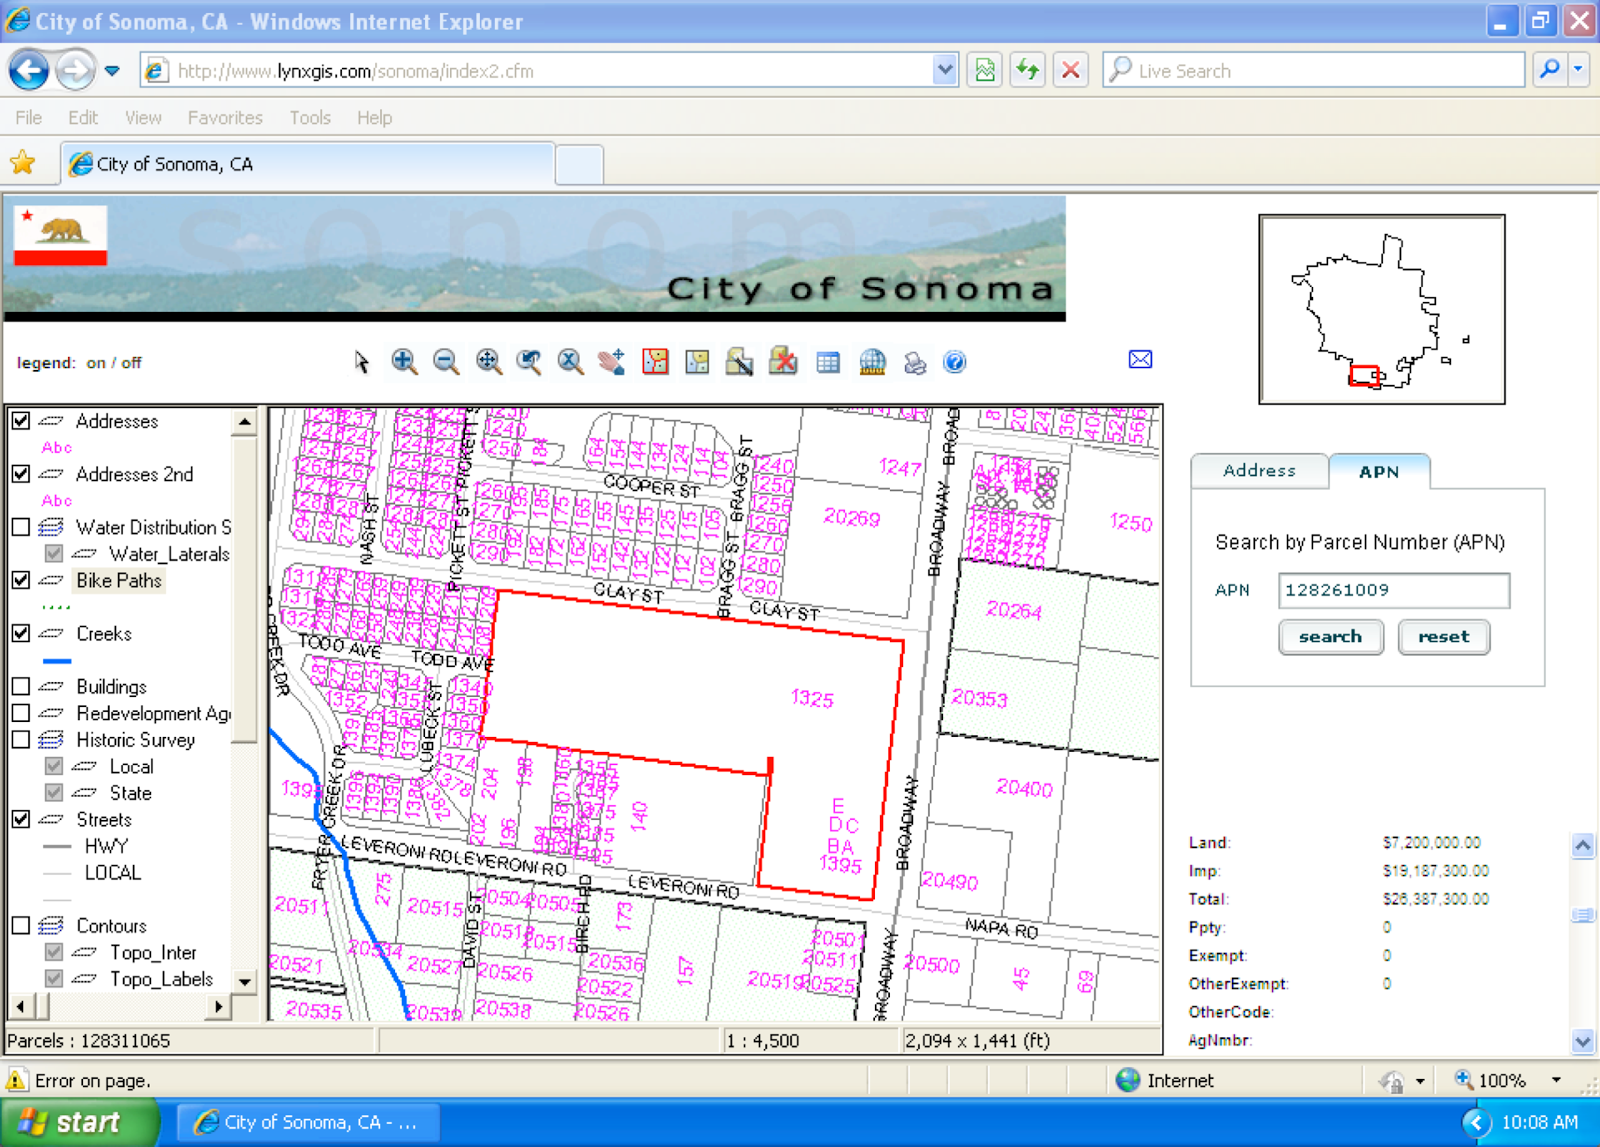Click the Live Search magnifier button
This screenshot has width=1600, height=1147.
1549,70
